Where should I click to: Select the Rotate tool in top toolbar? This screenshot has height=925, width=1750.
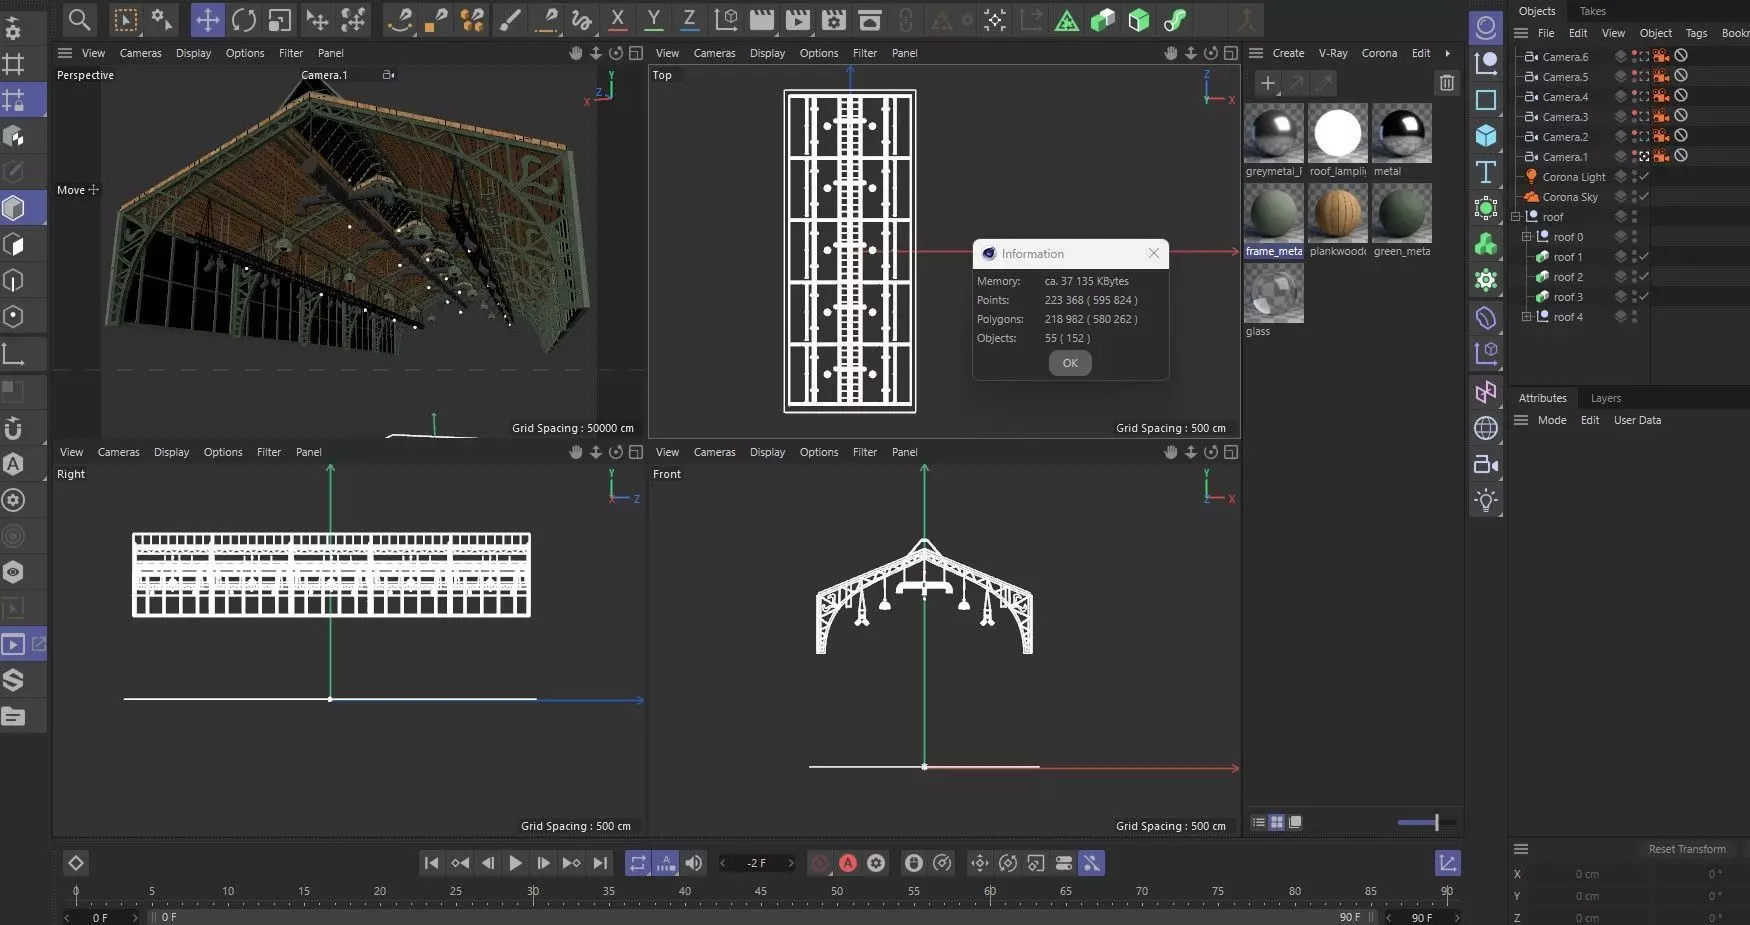tap(243, 20)
